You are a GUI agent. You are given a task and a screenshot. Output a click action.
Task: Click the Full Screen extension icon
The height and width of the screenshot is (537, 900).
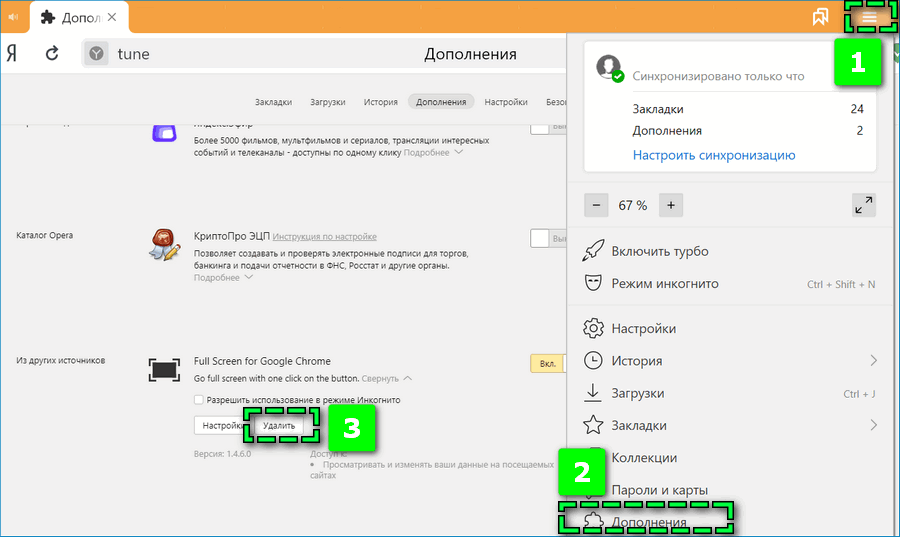tap(164, 370)
